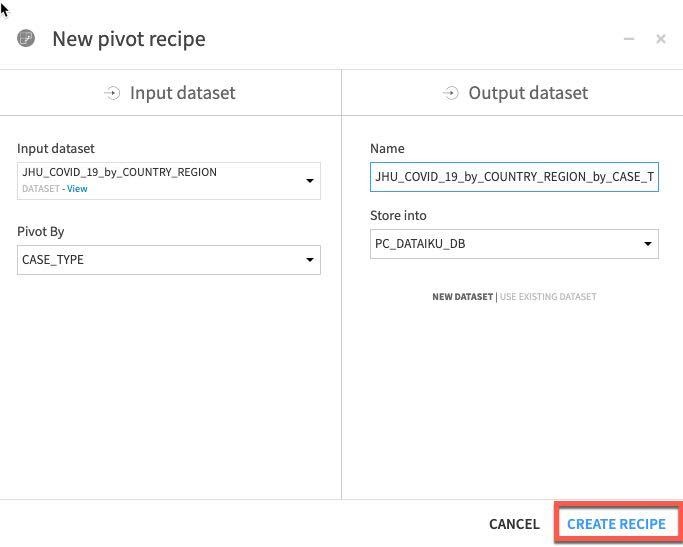This screenshot has width=683, height=547.
Task: Click into the output dataset Name field
Action: (x=514, y=177)
